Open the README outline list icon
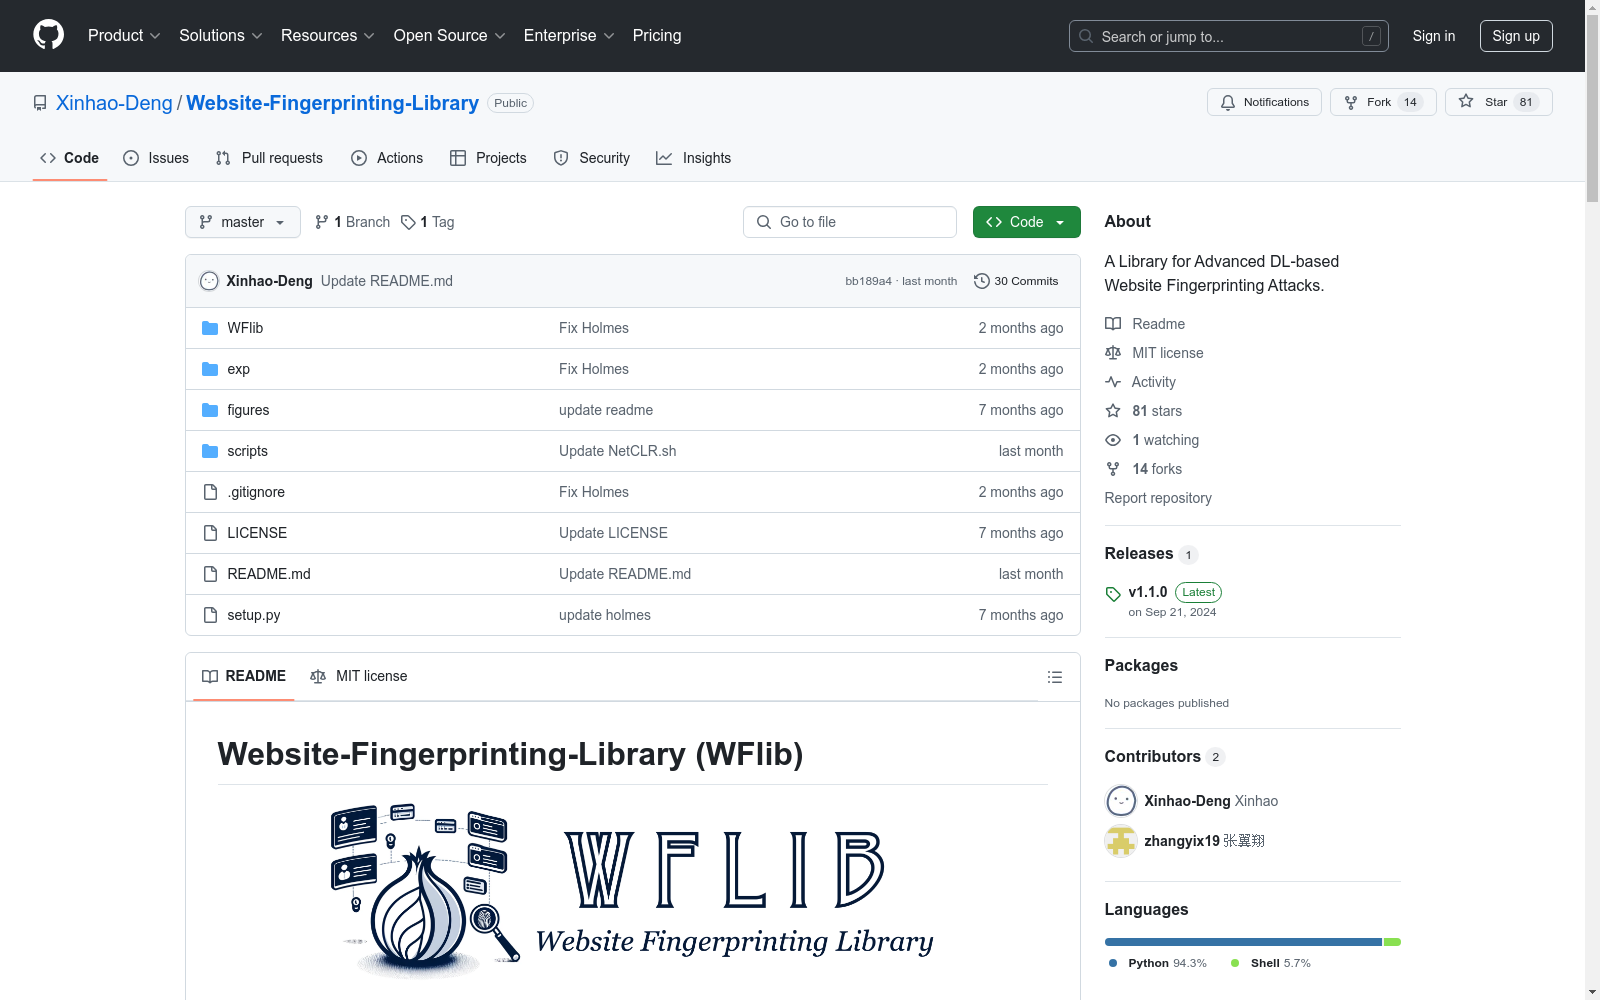 coord(1054,677)
